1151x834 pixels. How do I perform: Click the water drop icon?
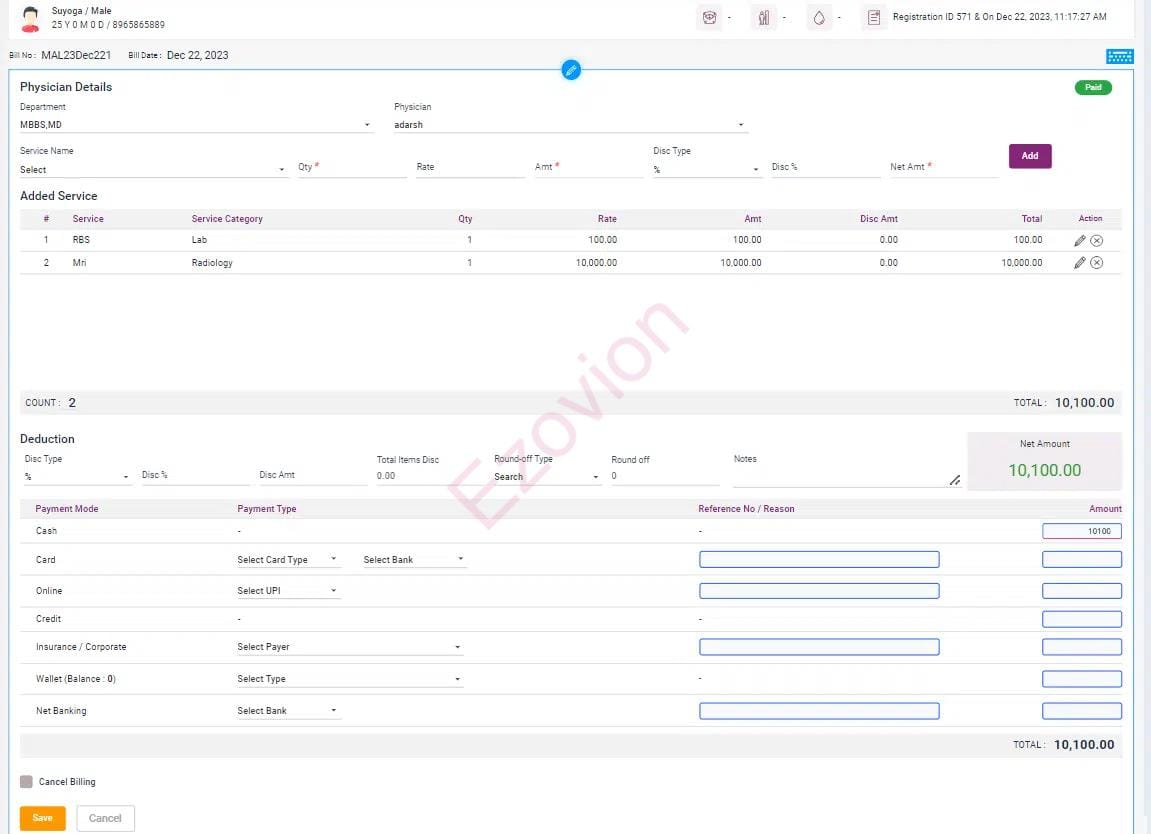(819, 18)
